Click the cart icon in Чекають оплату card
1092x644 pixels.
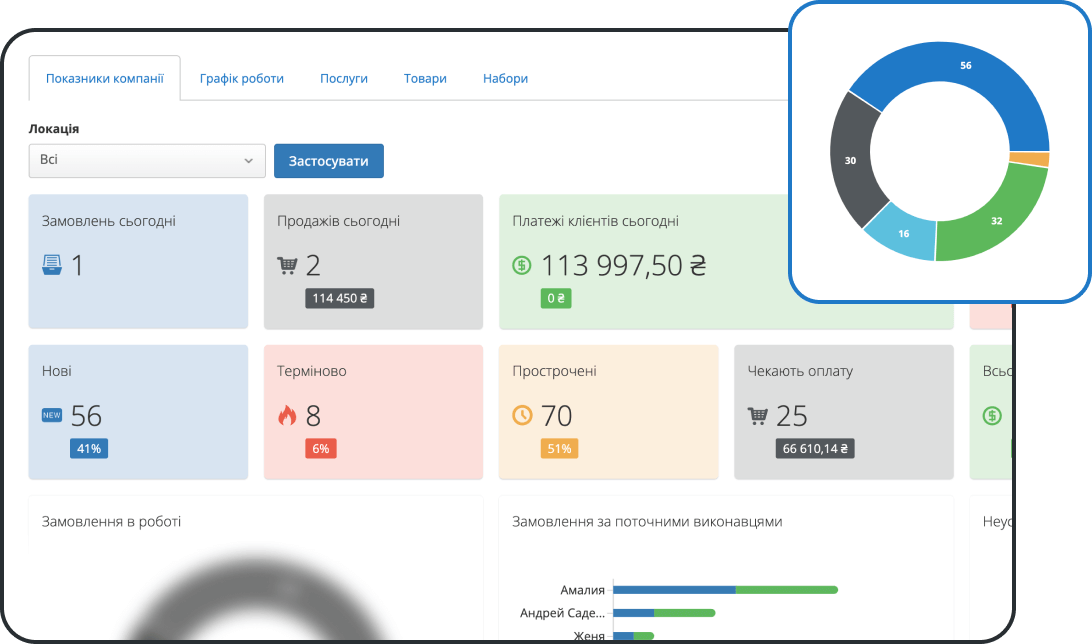[x=757, y=415]
